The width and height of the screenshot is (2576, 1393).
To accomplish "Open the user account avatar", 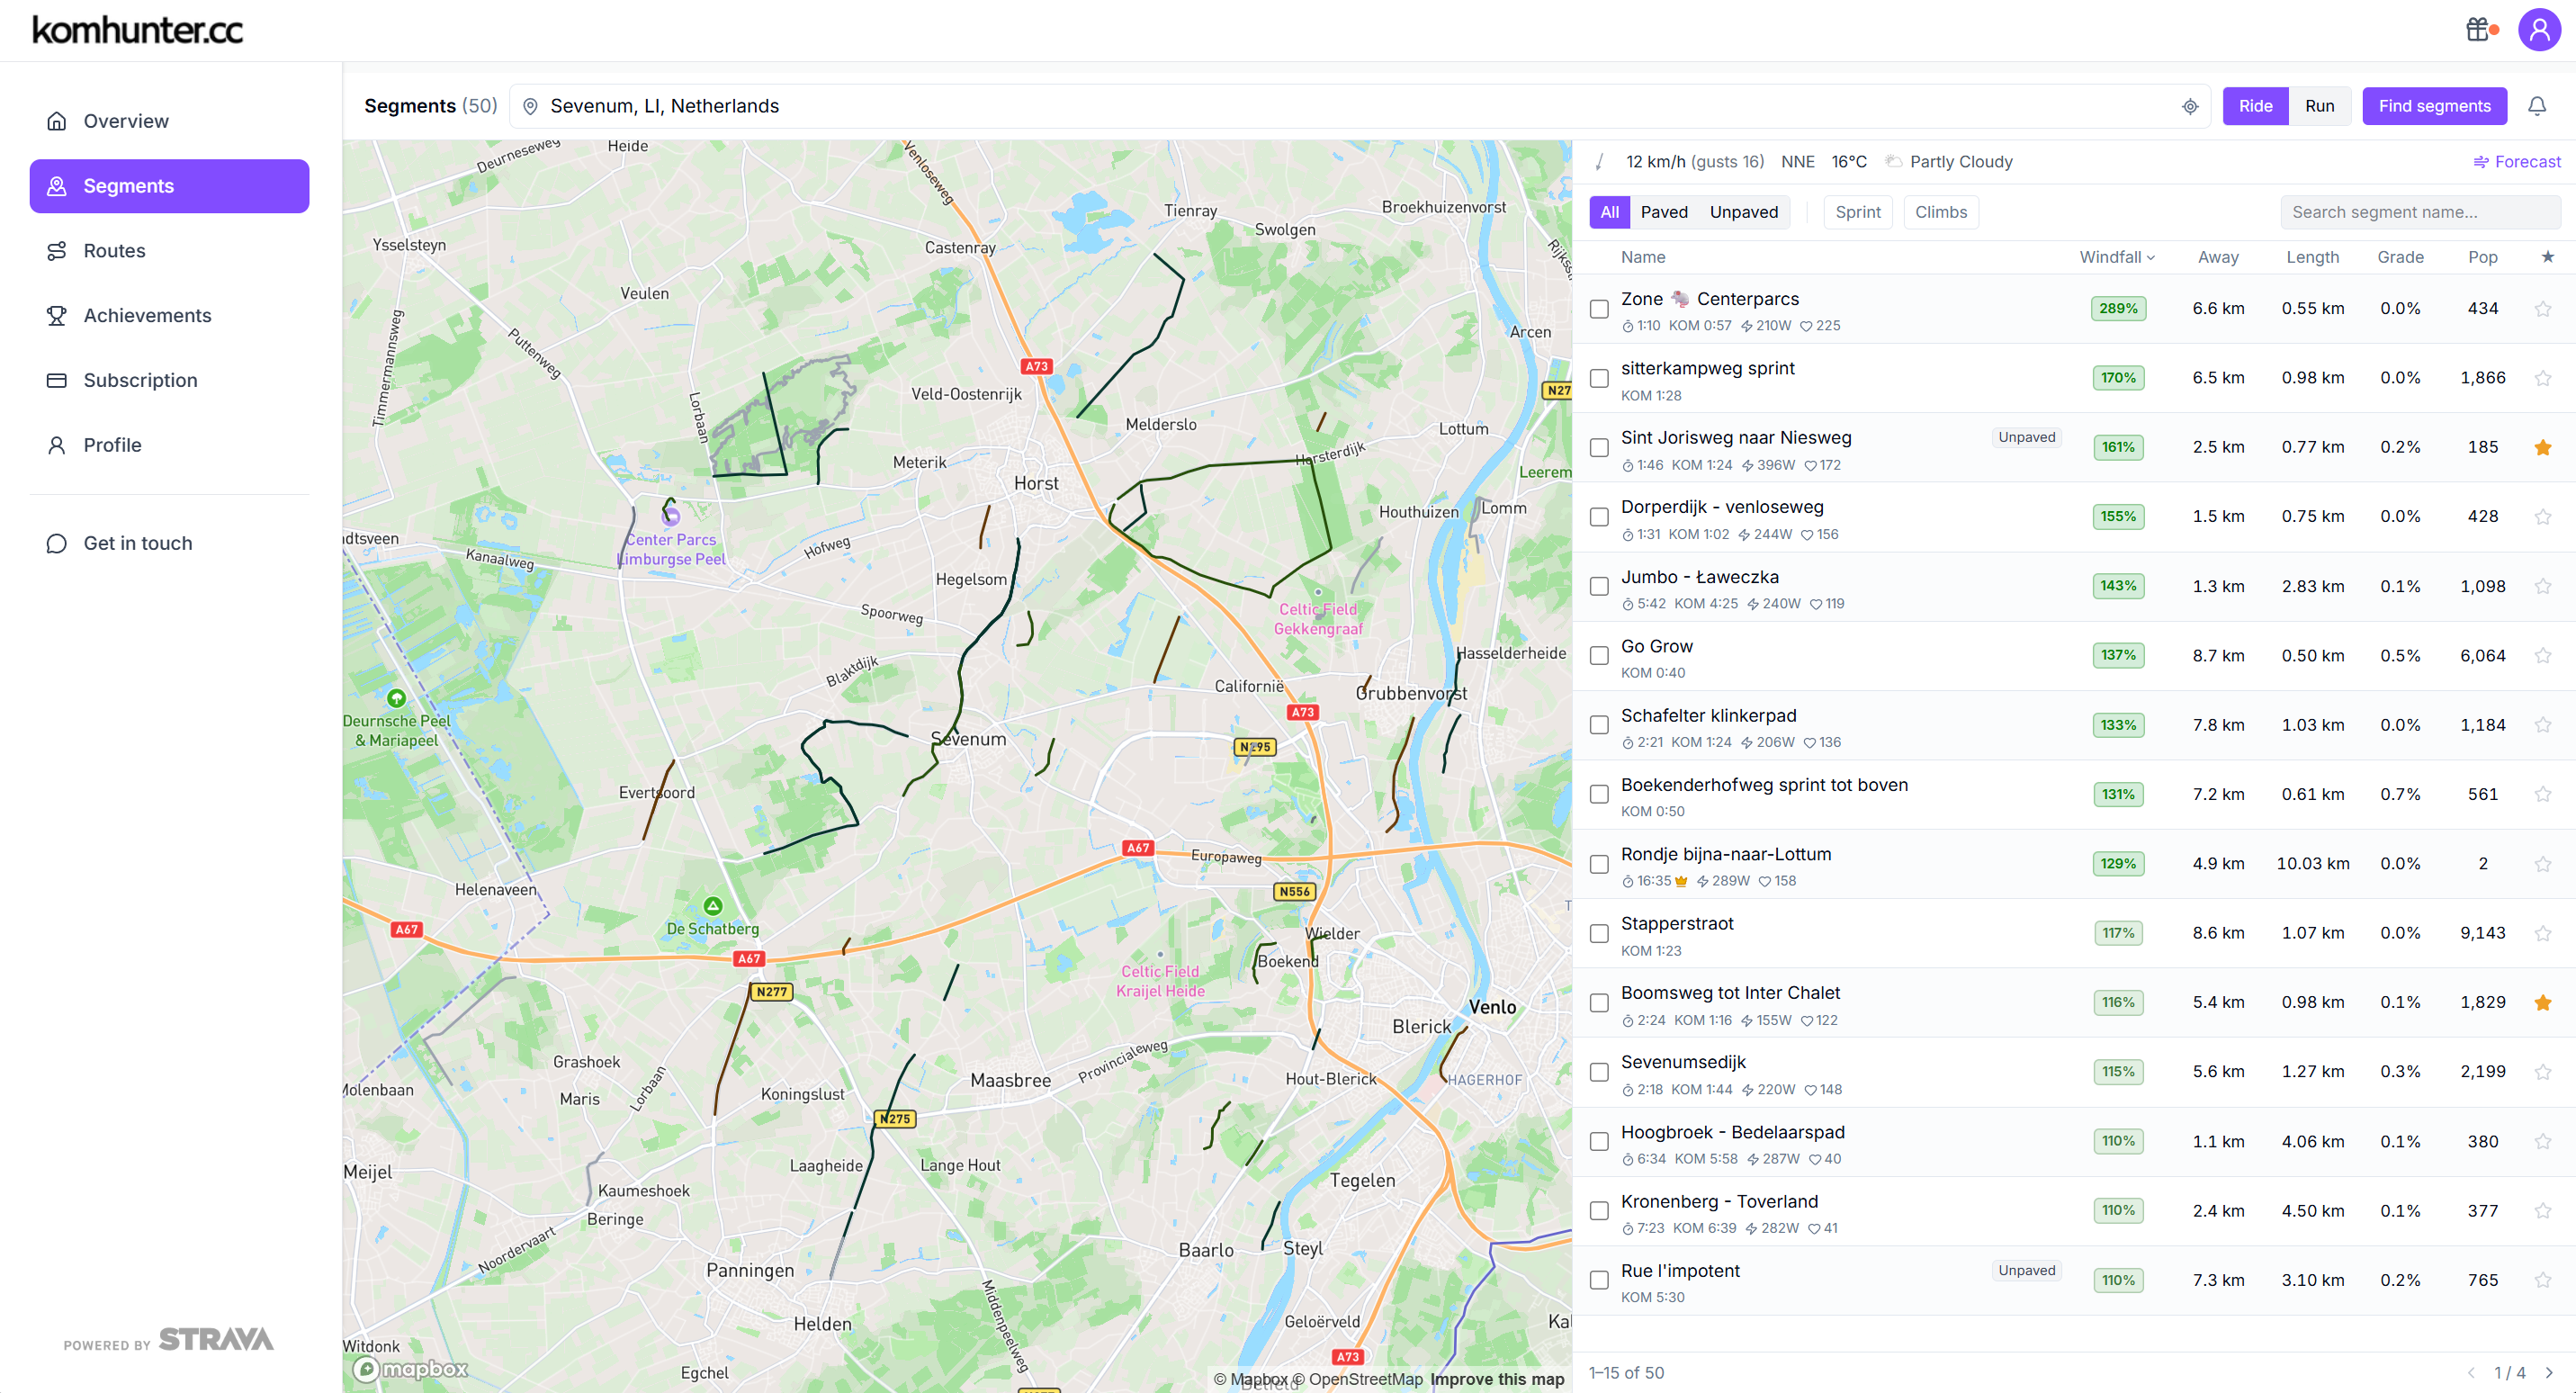I will coord(2539,30).
